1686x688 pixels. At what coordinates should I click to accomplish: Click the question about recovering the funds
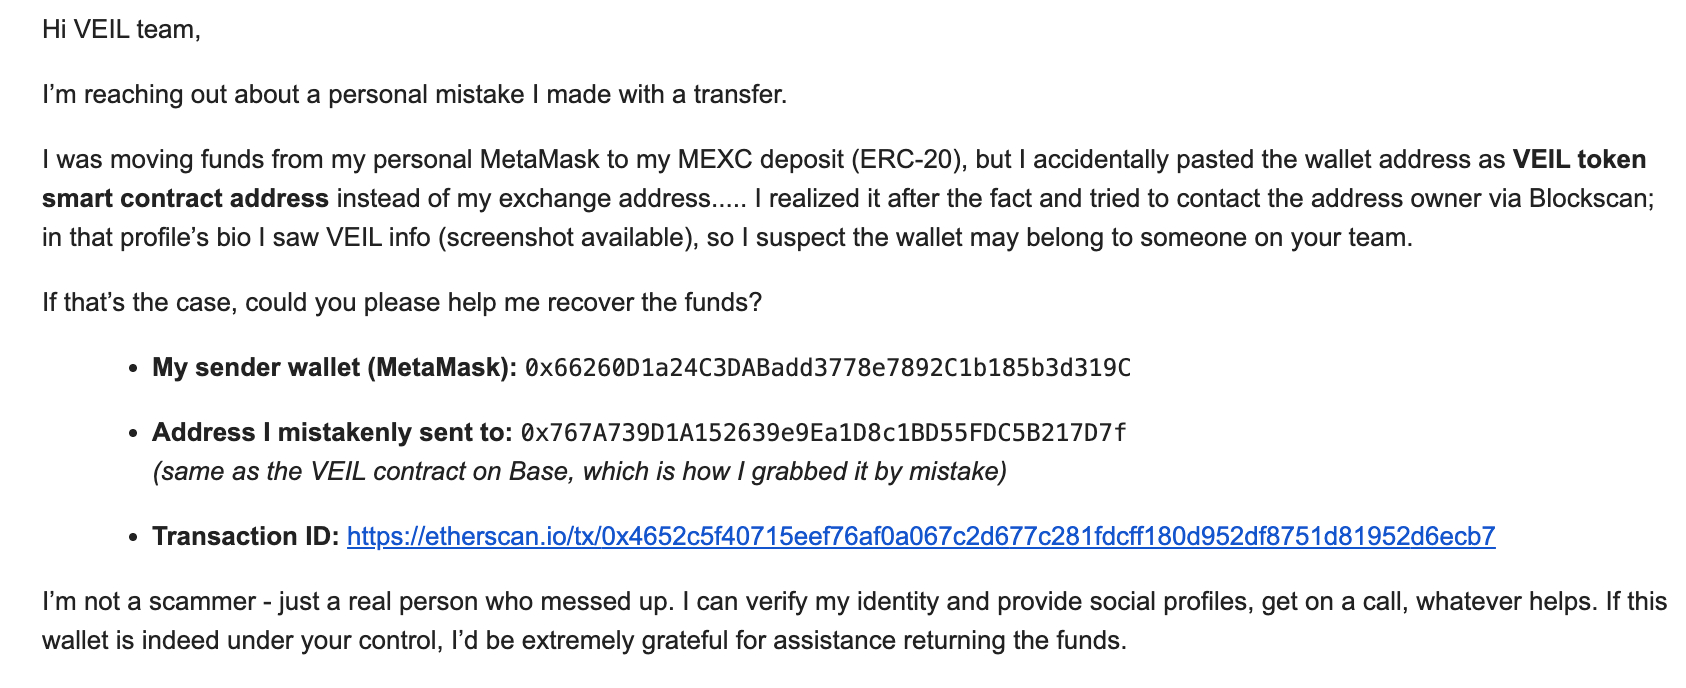click(402, 303)
